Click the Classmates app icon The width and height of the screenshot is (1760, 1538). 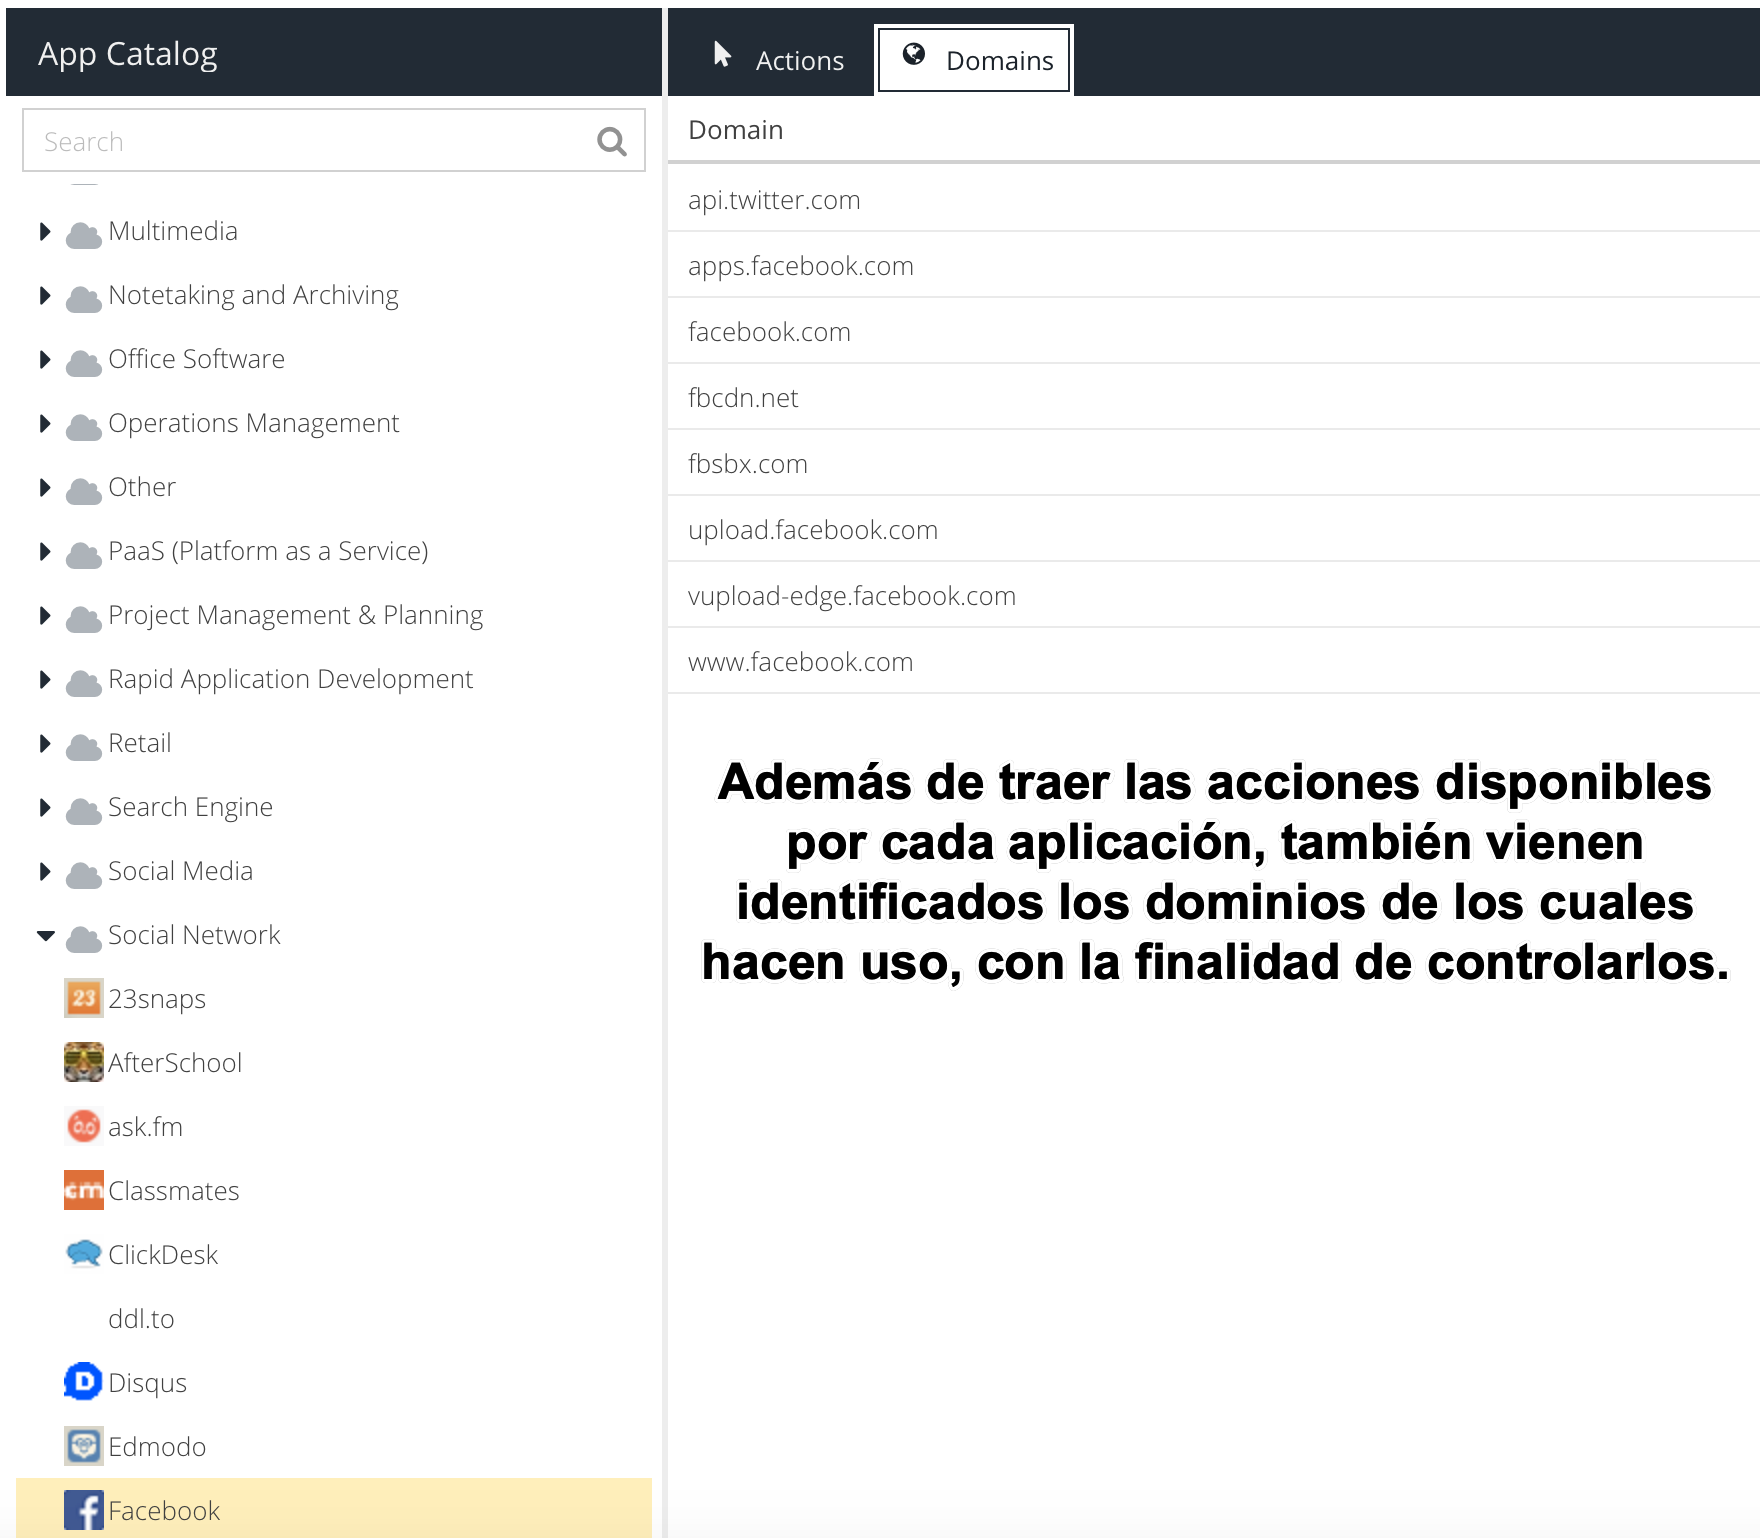coord(83,1190)
